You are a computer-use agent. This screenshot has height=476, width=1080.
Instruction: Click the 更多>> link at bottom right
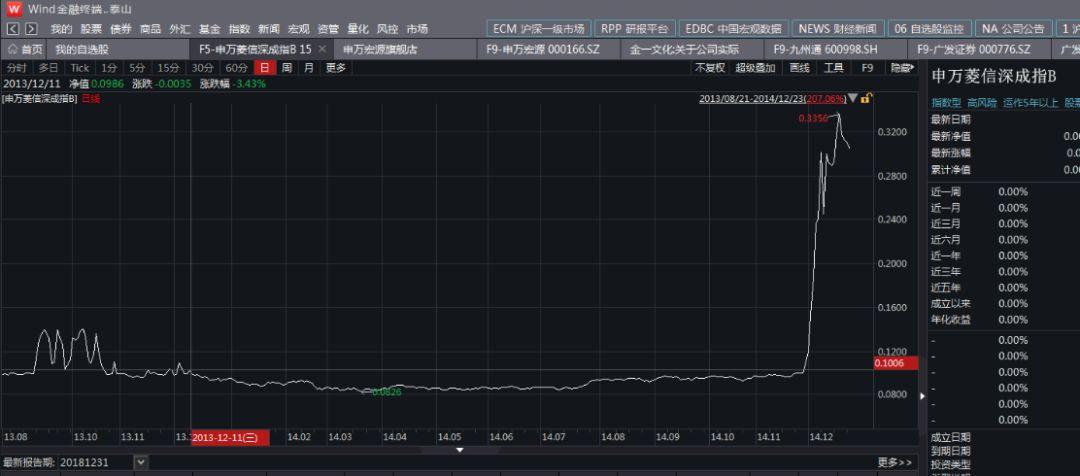(x=895, y=462)
